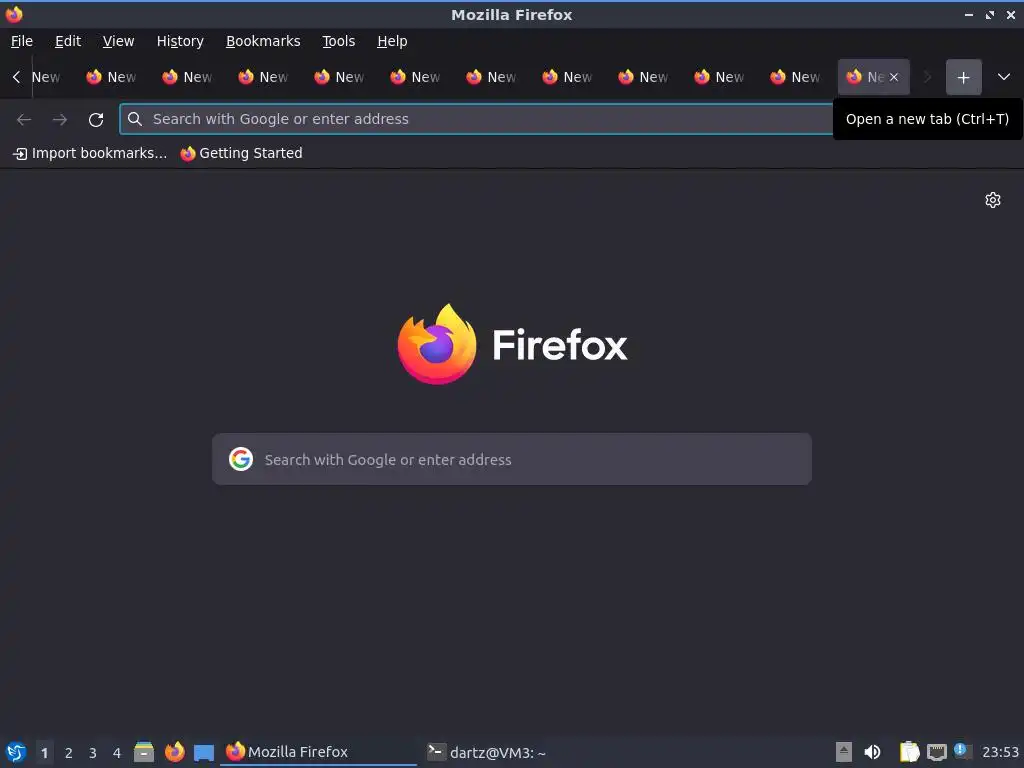Select the Mozilla Firefox taskbar entry

click(x=319, y=752)
